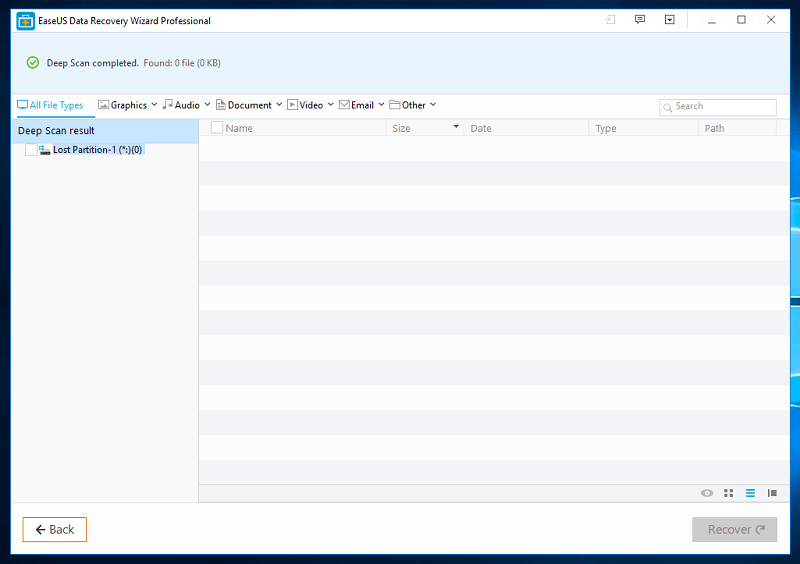The image size is (800, 564).
Task: Switch to list view
Action: pyautogui.click(x=750, y=493)
